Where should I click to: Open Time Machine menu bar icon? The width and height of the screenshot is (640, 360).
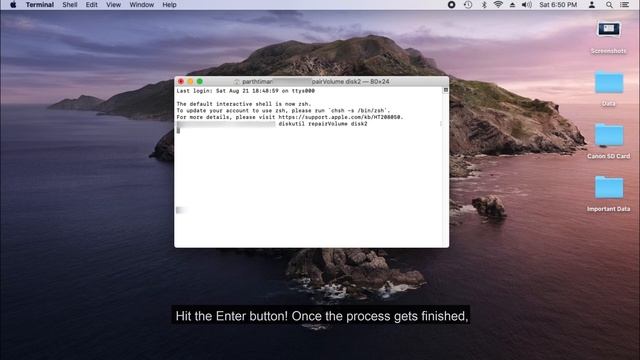pos(468,5)
